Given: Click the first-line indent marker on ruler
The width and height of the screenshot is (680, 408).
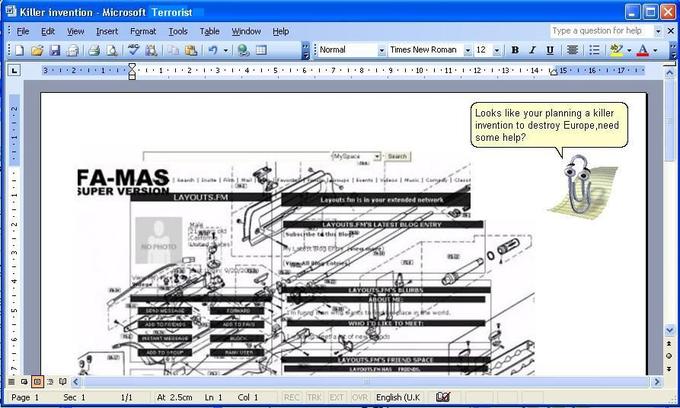Looking at the screenshot, I should pos(132,66).
